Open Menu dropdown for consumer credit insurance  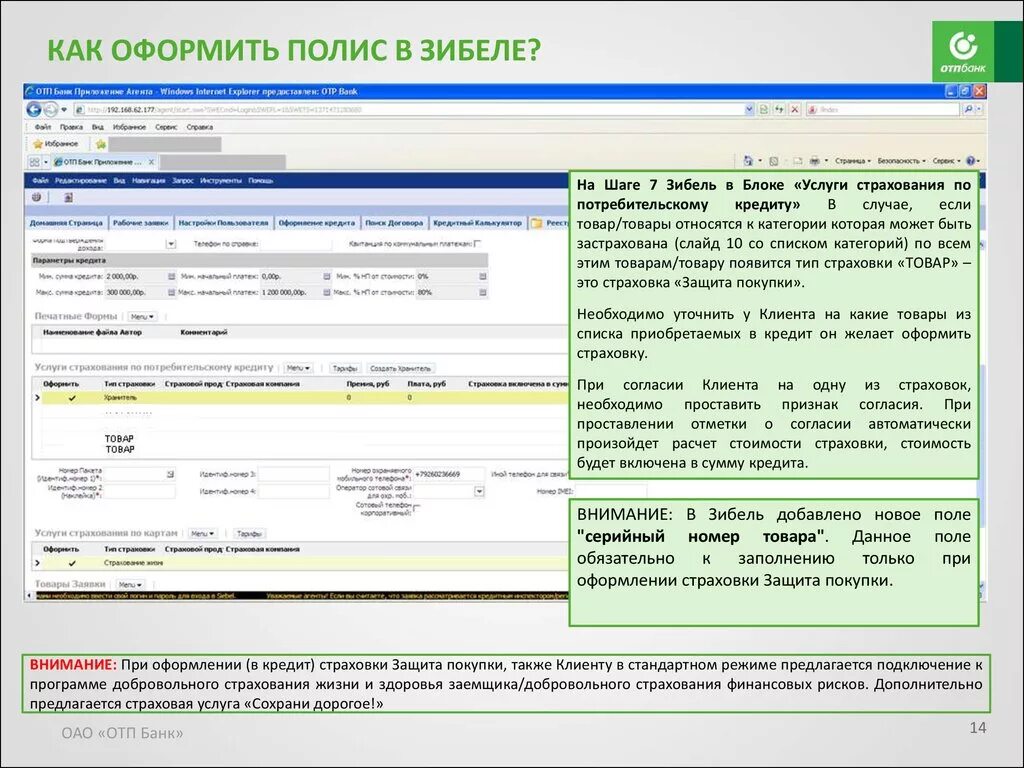pyautogui.click(x=298, y=368)
